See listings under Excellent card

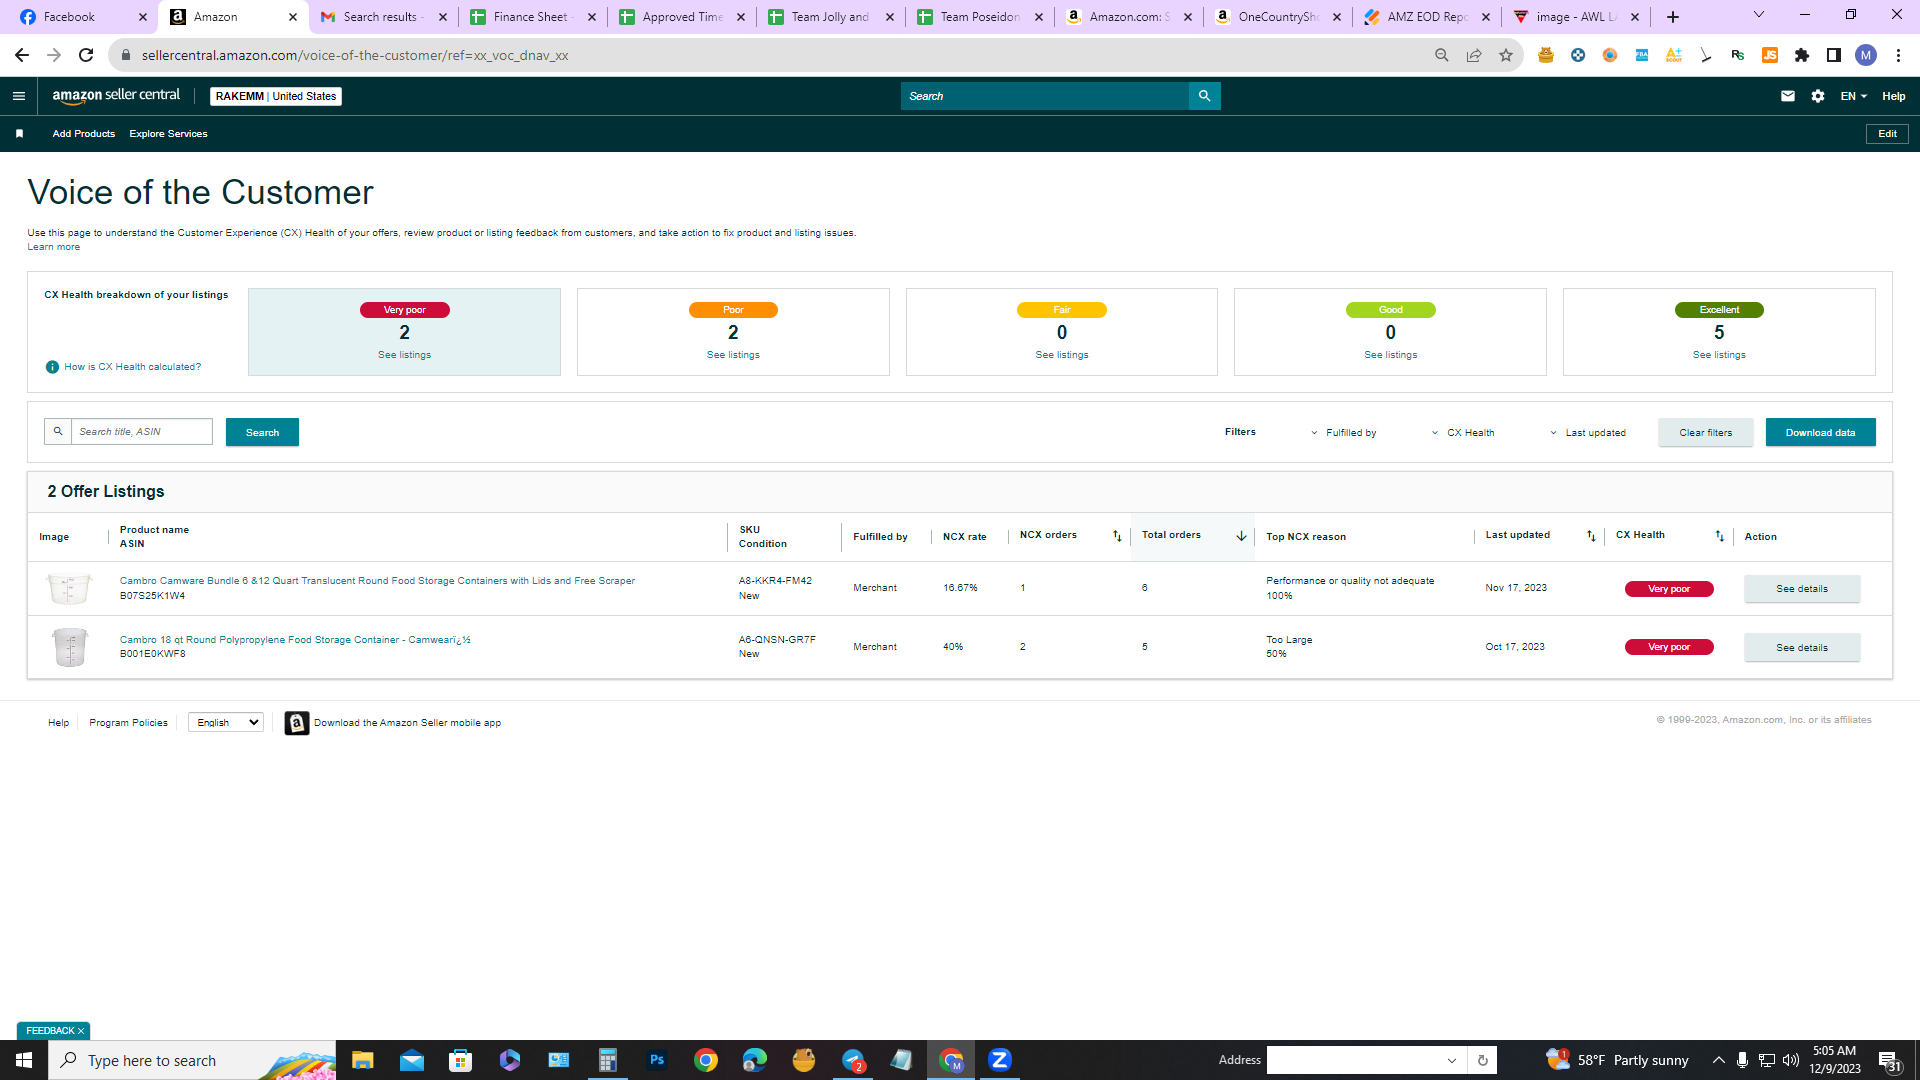(1718, 355)
